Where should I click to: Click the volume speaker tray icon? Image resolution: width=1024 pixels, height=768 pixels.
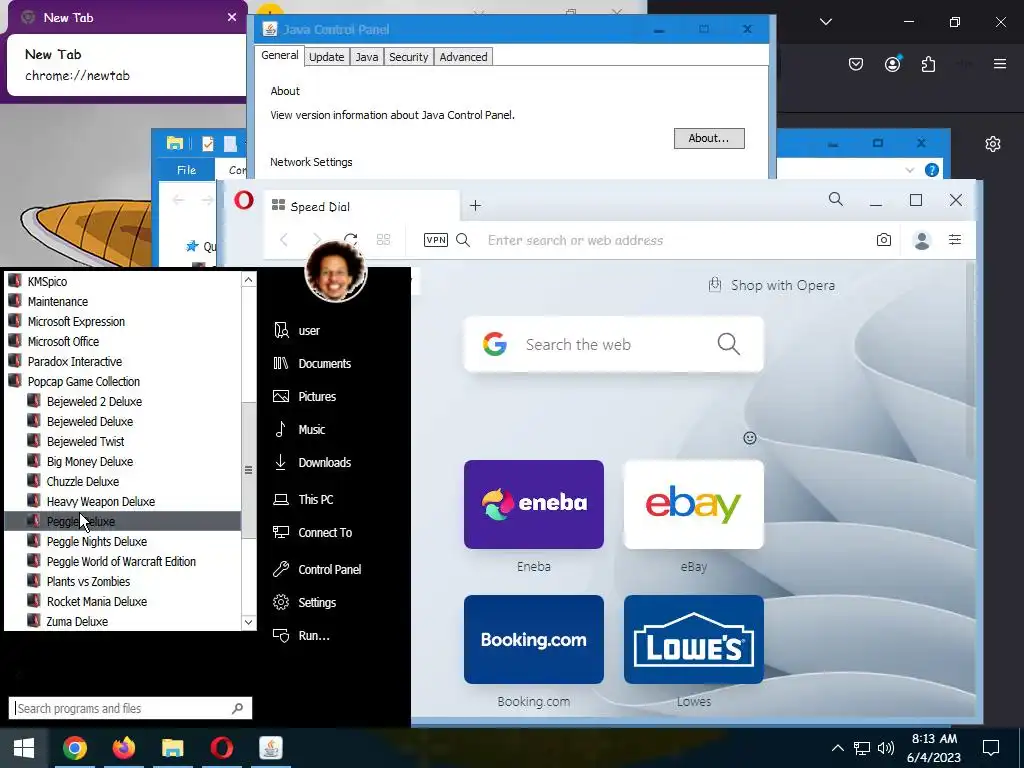point(886,748)
